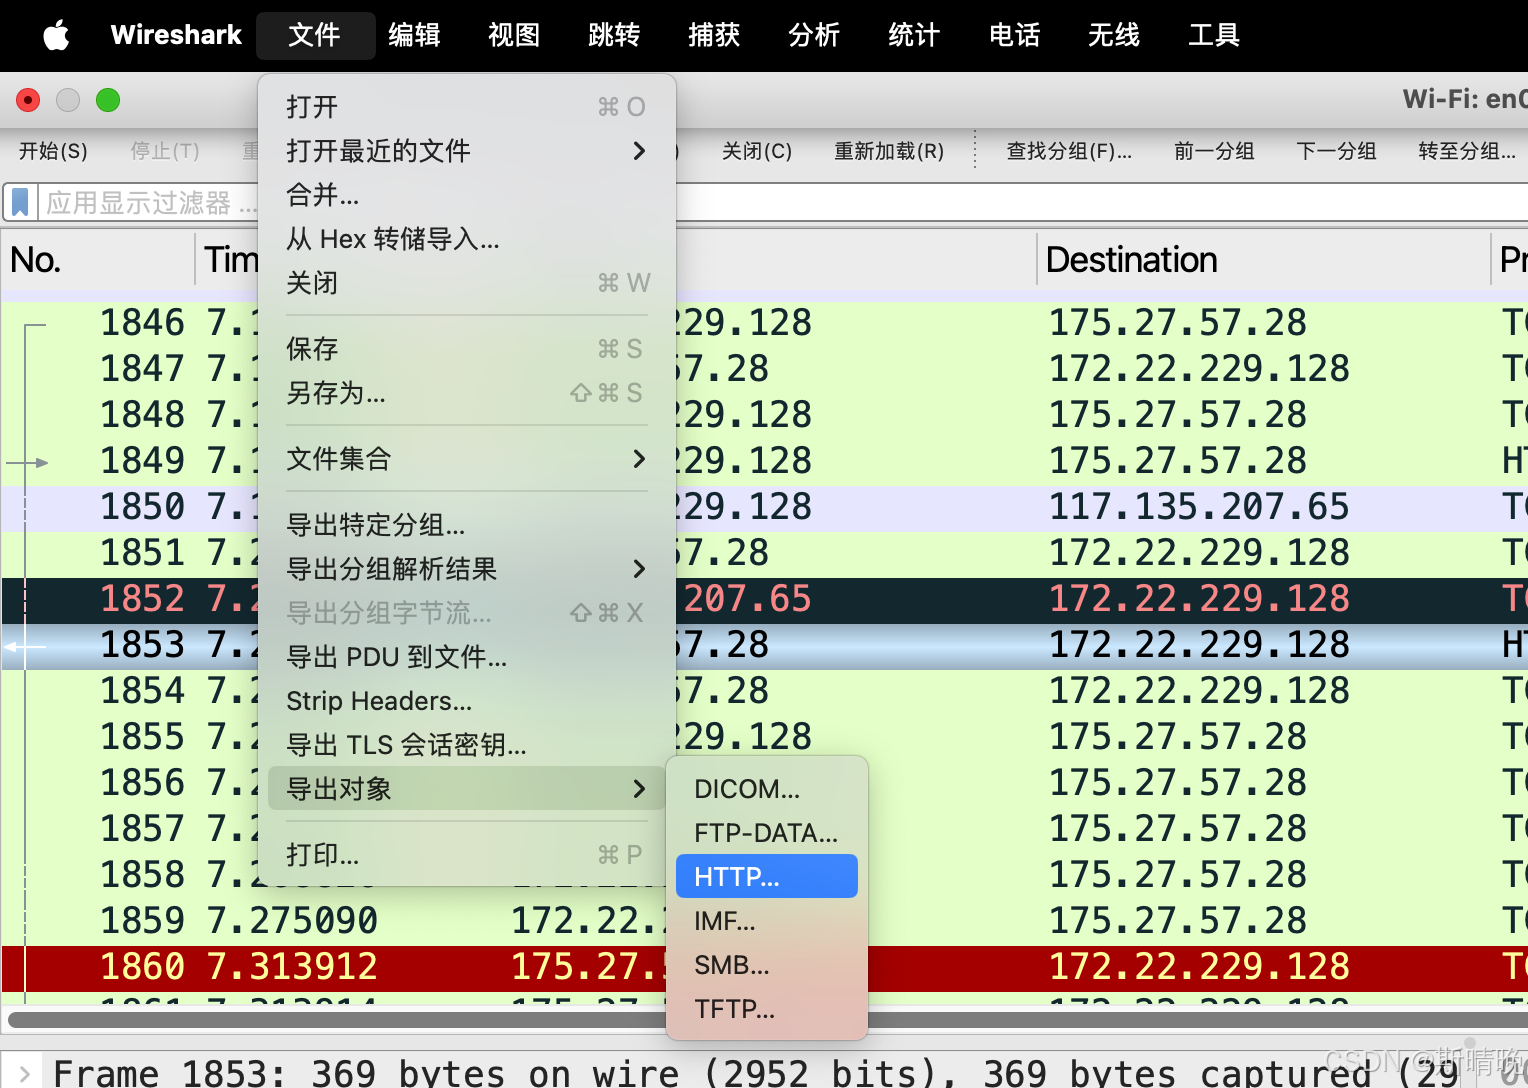The width and height of the screenshot is (1528, 1088).
Task: Open the 无线 menu
Action: (1114, 35)
